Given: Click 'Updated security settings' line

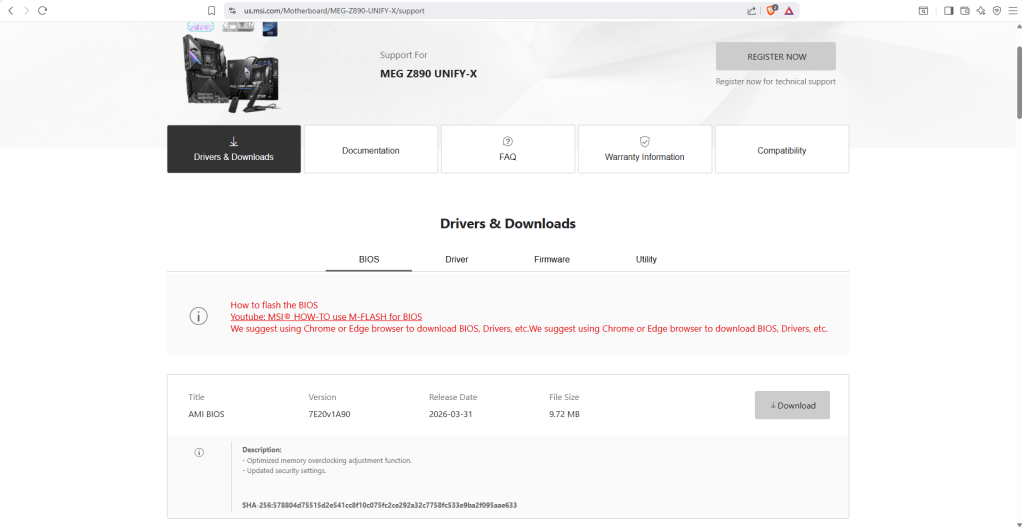Looking at the screenshot, I should [284, 471].
